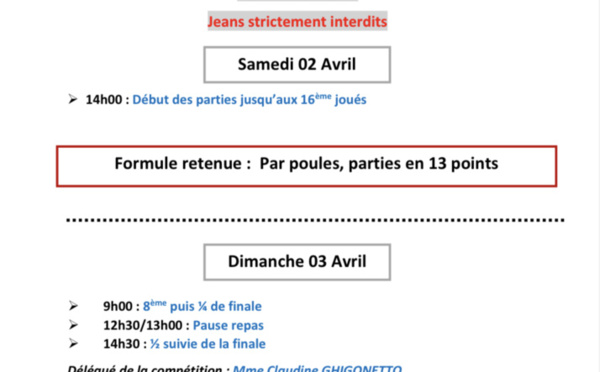
Task: Click the Jeans strictement interdits heading
Action: [297, 21]
